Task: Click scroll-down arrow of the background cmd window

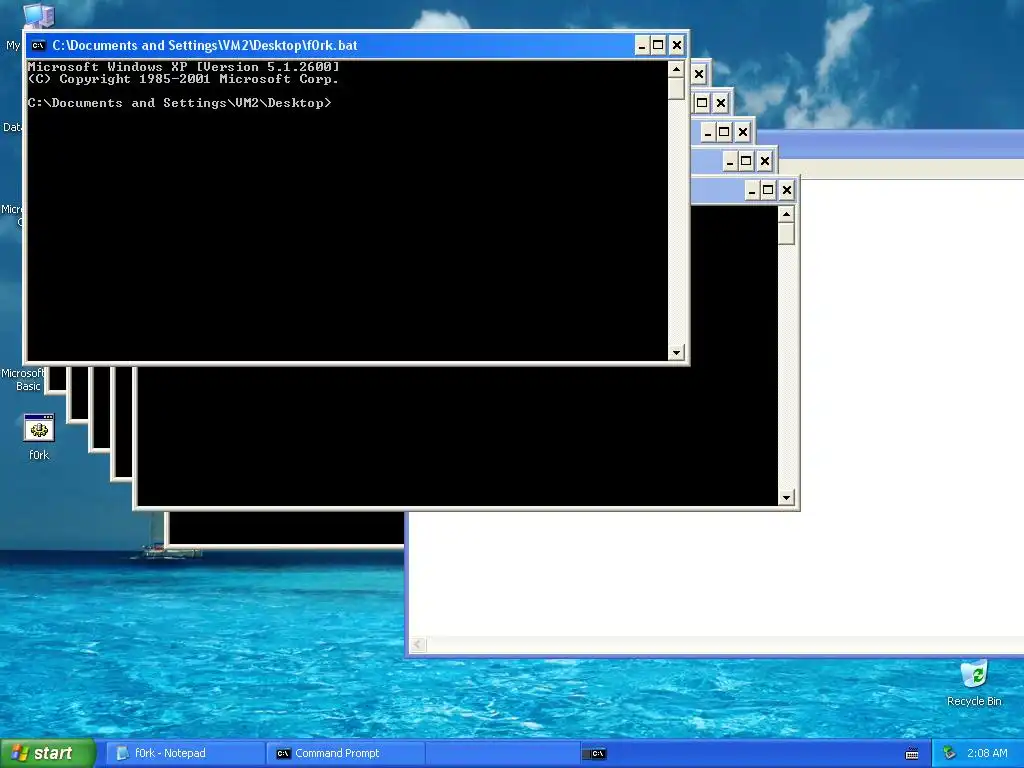Action: (786, 498)
